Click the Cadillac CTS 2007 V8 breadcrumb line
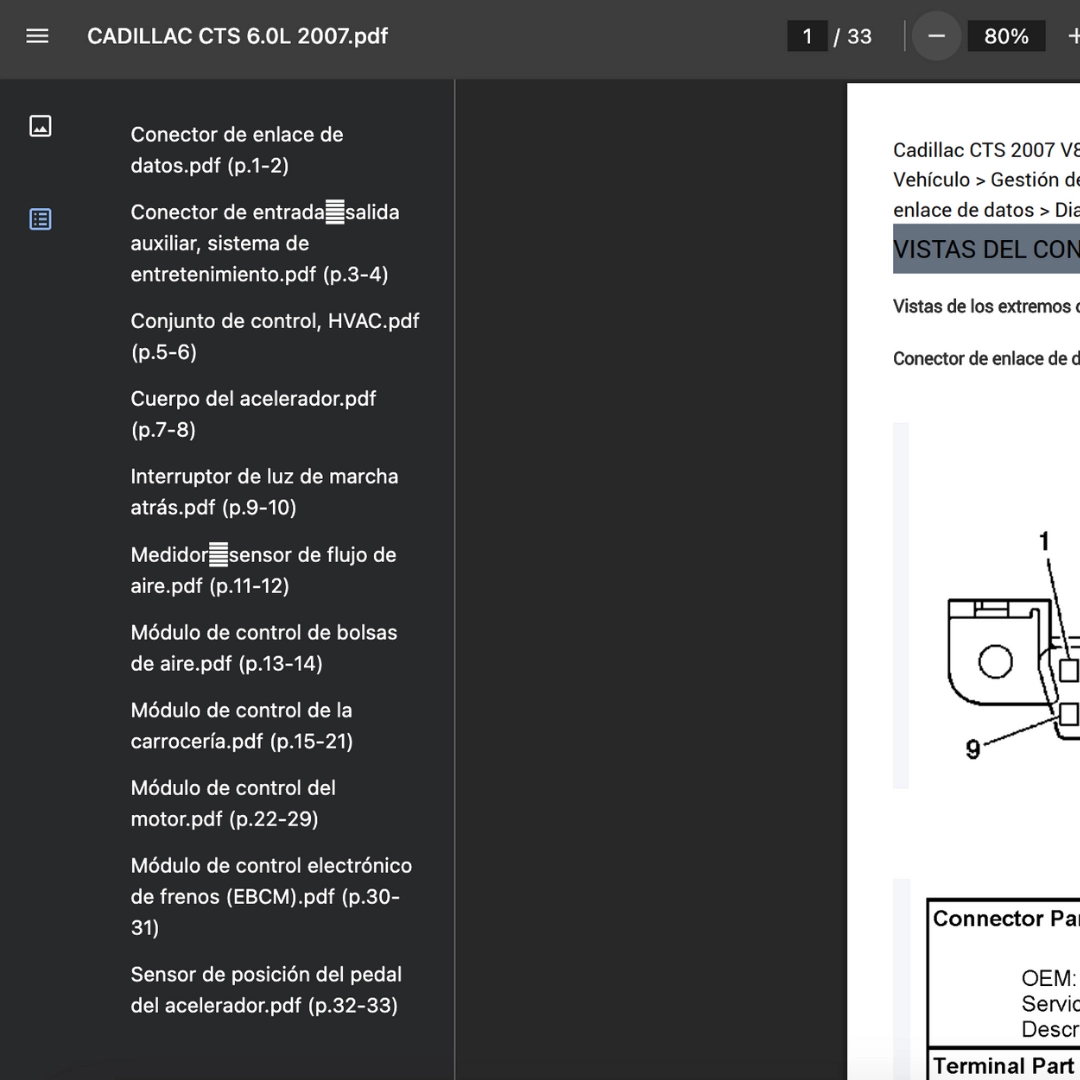 [x=986, y=149]
